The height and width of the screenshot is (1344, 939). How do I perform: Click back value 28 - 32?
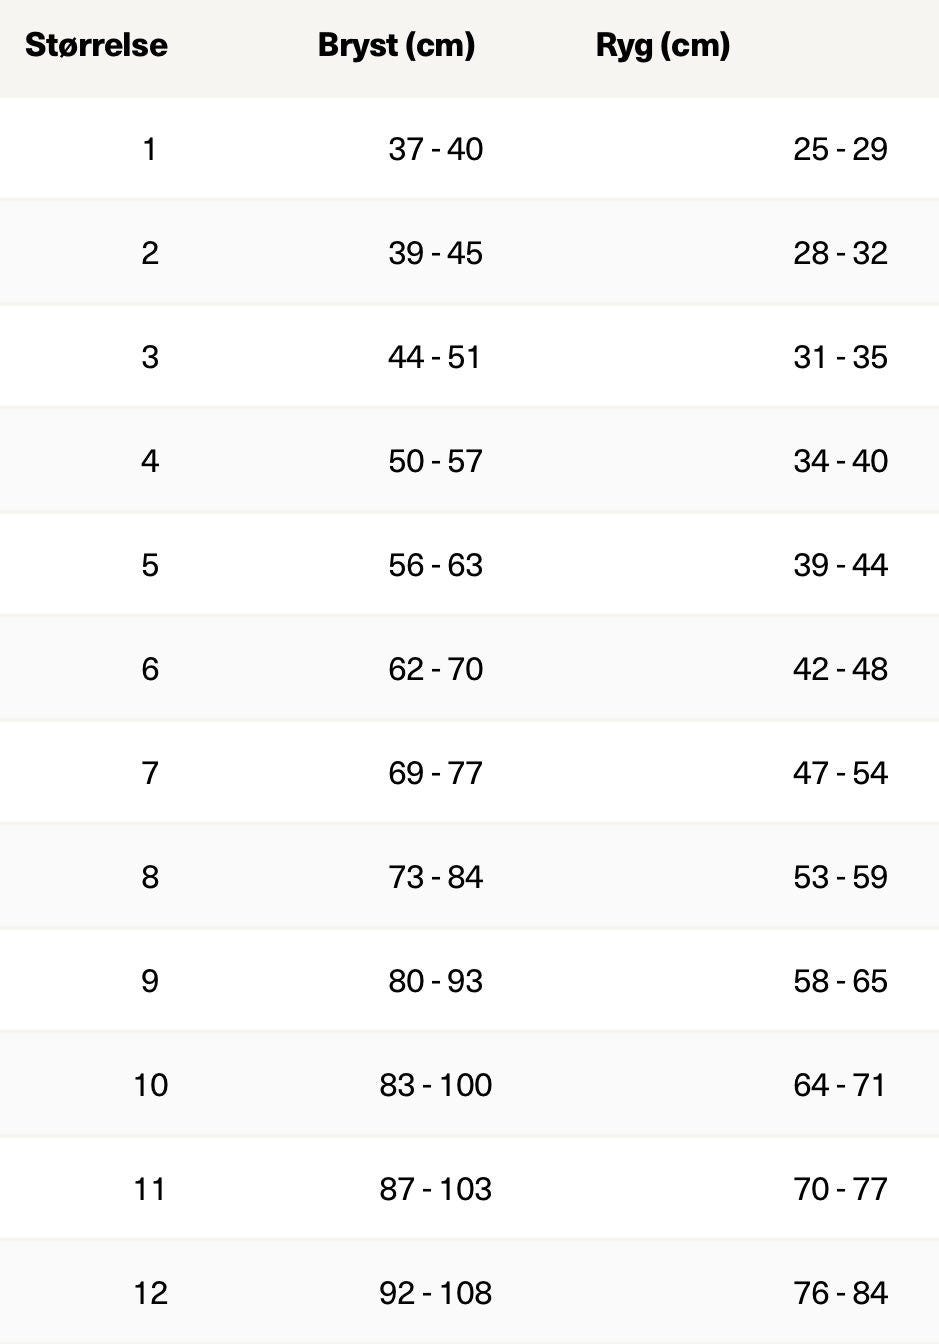click(x=840, y=253)
